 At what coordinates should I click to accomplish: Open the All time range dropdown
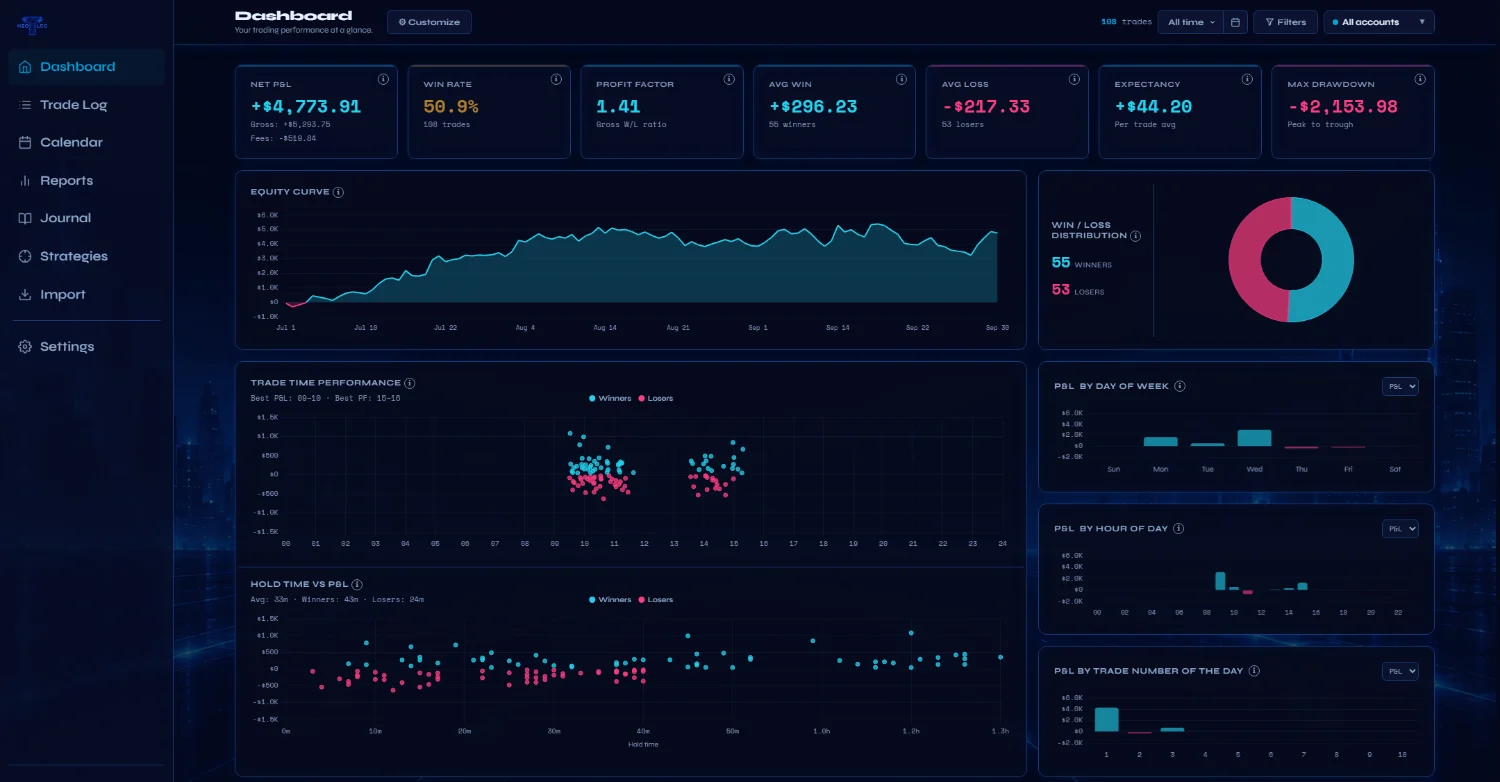[x=1190, y=22]
